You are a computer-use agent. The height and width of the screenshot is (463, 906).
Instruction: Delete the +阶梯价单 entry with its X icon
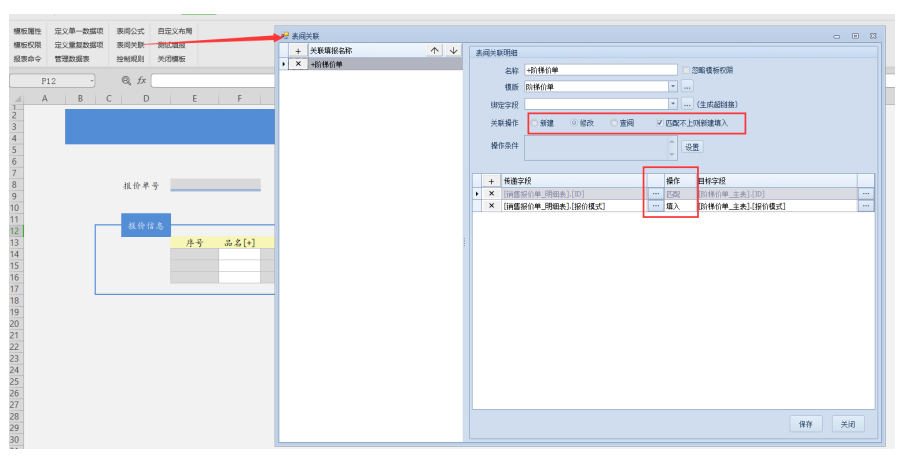298,63
